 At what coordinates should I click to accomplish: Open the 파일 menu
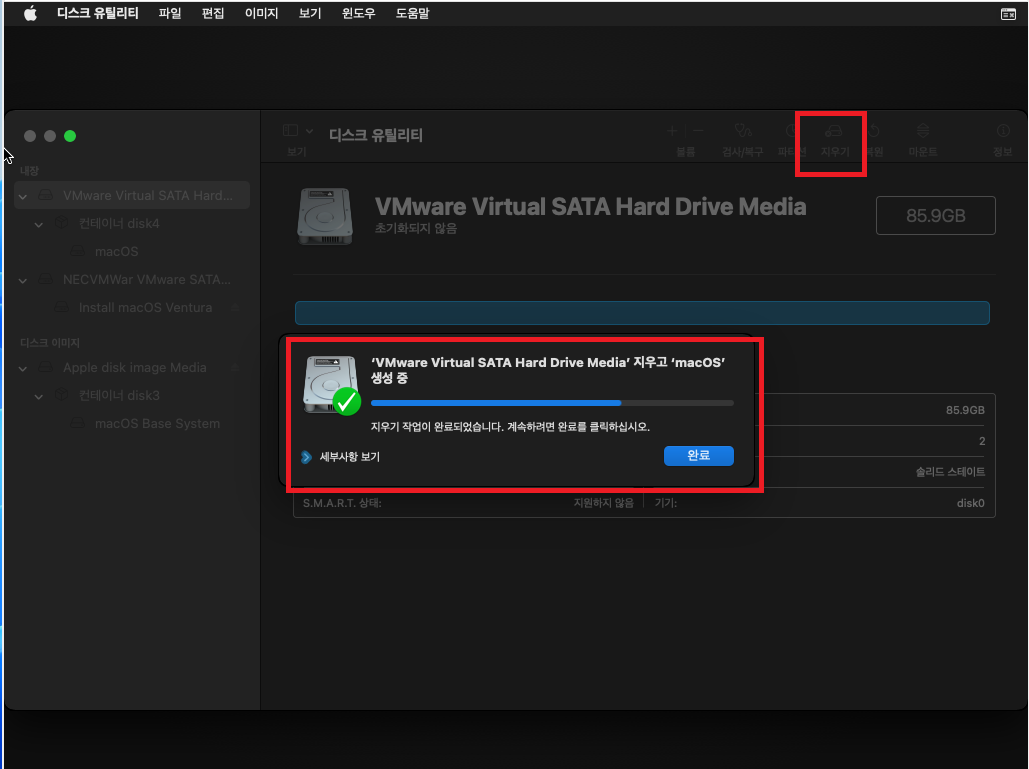170,13
